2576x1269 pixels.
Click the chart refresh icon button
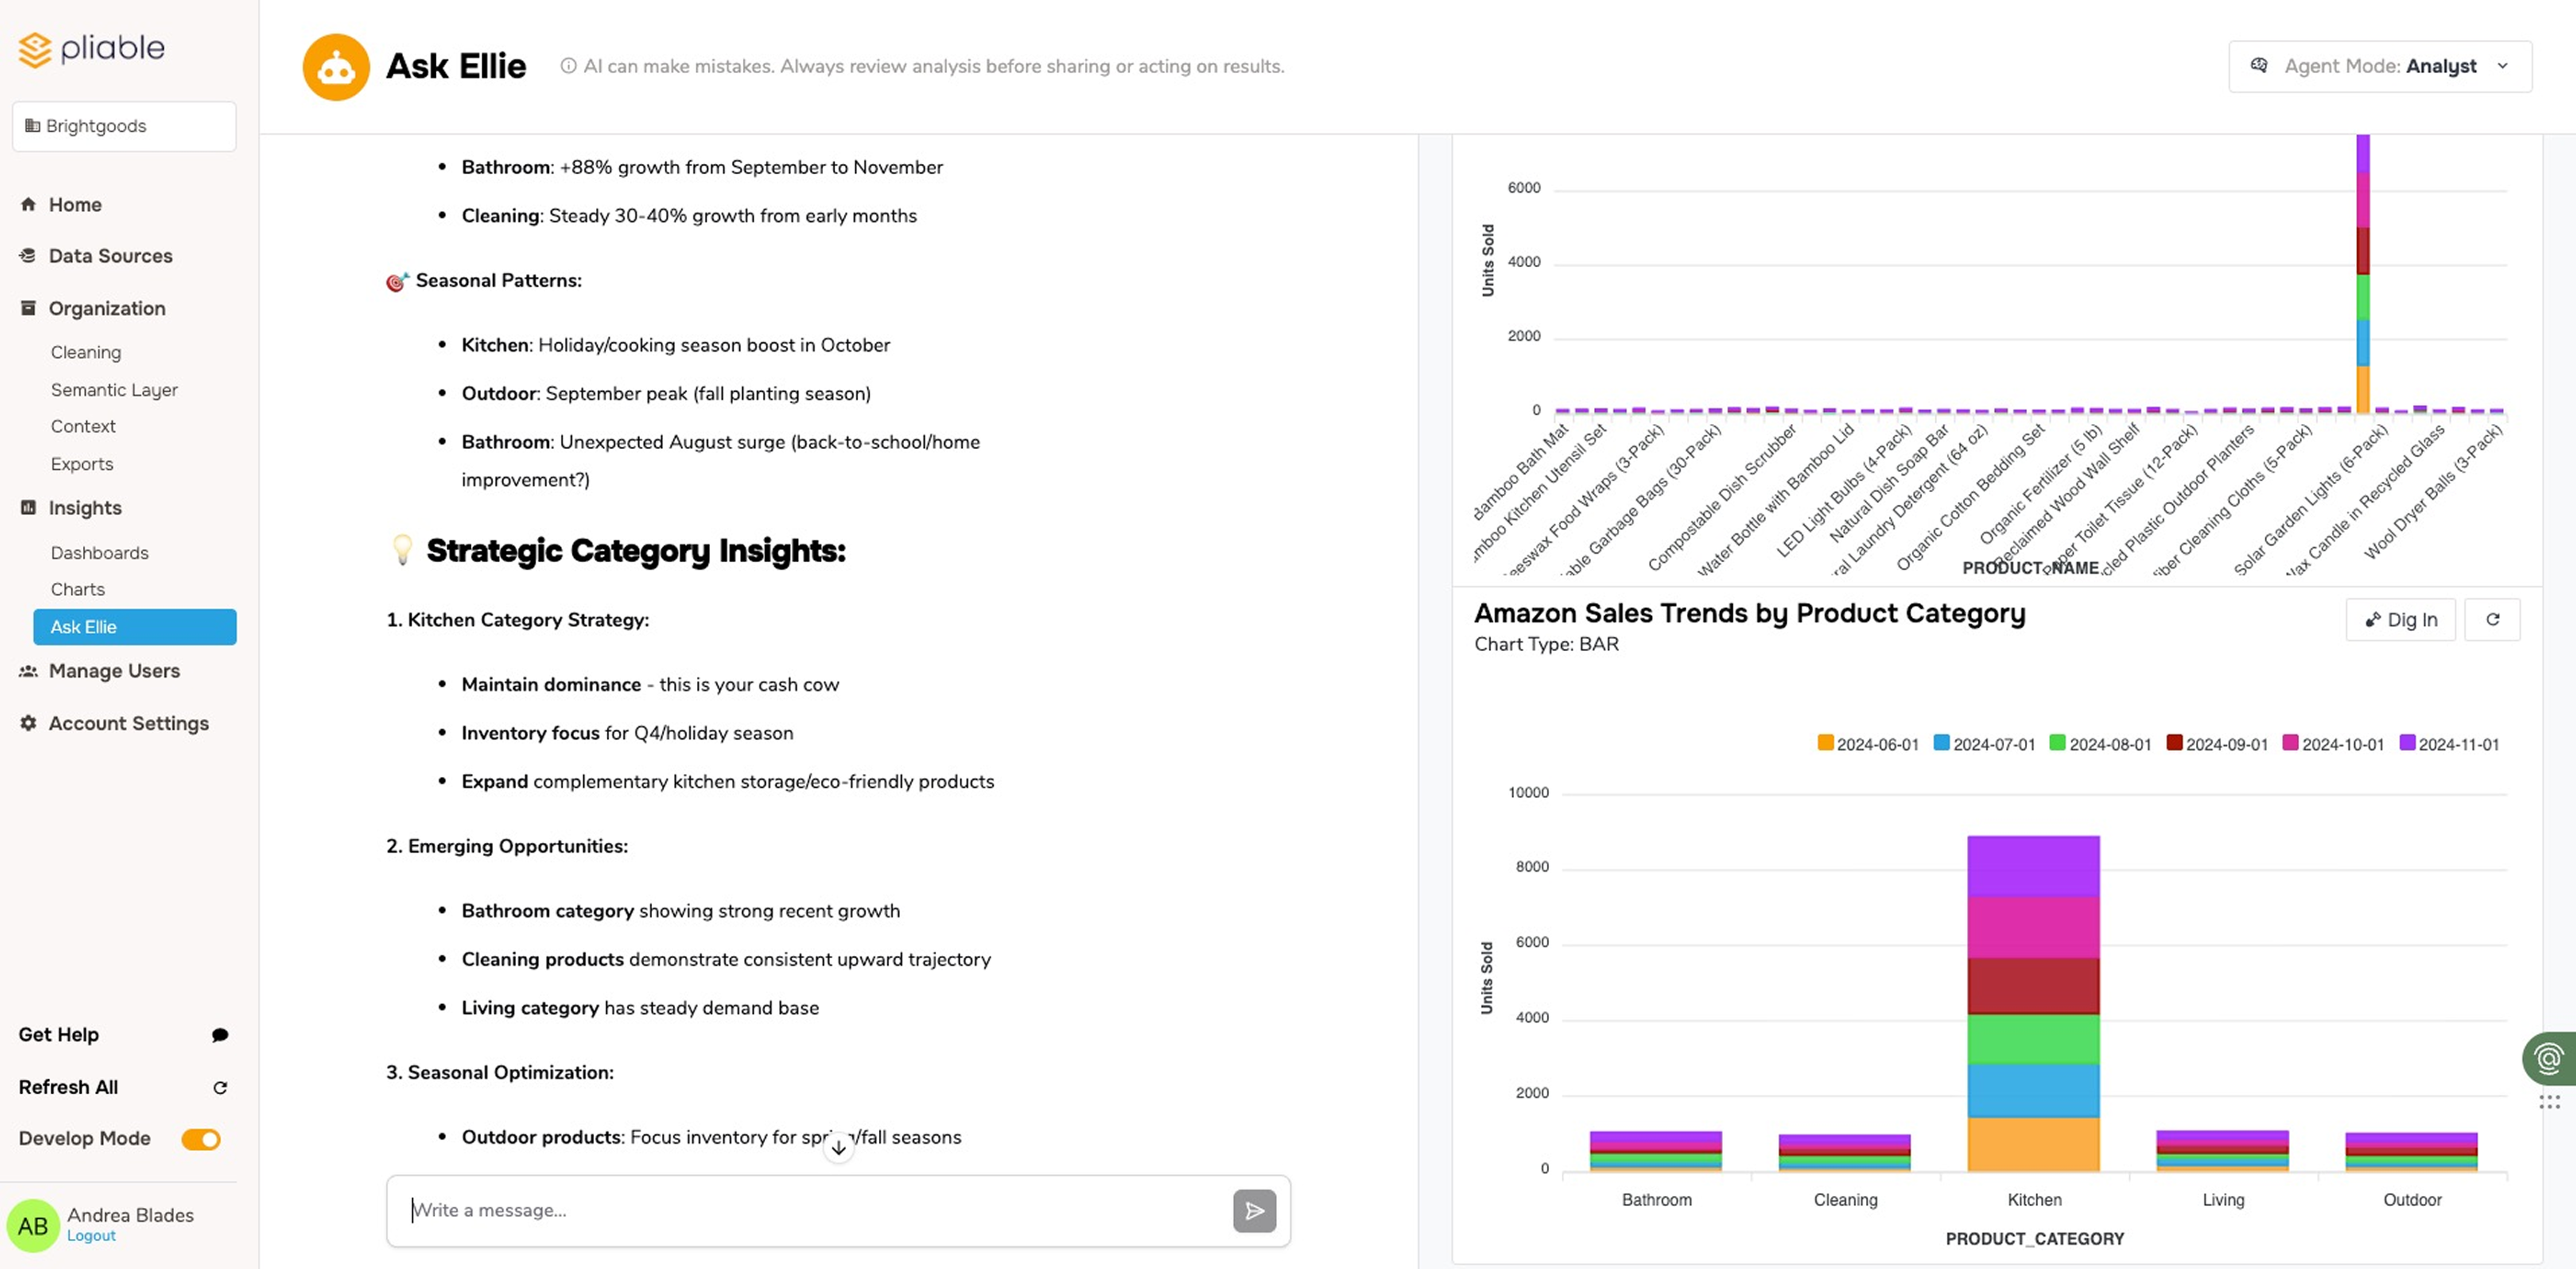2492,620
